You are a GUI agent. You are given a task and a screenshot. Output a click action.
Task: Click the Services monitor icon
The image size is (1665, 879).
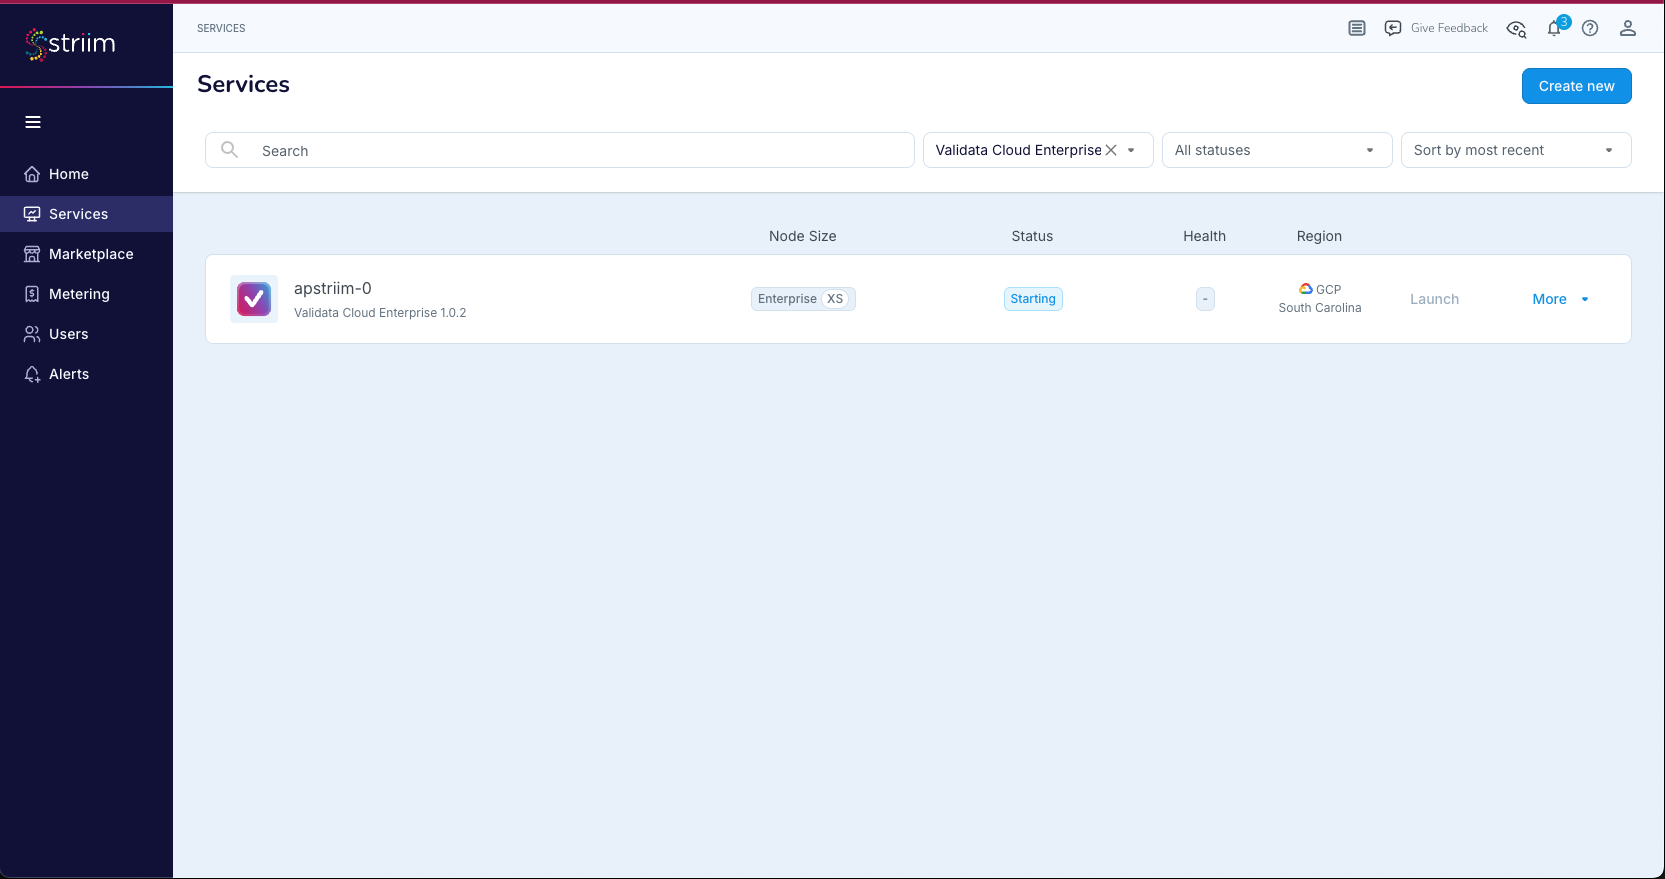click(x=32, y=214)
